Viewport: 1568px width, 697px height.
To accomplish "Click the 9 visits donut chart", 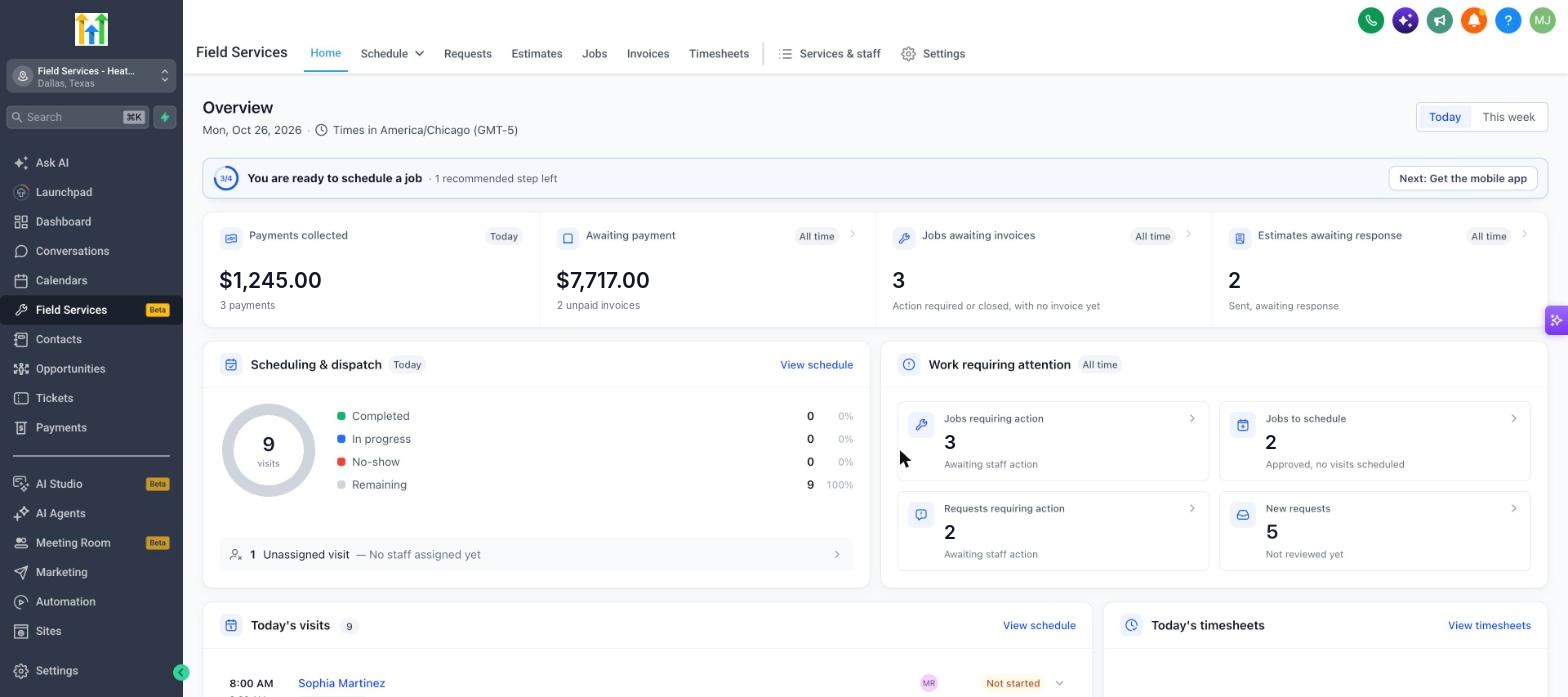I will pos(268,451).
